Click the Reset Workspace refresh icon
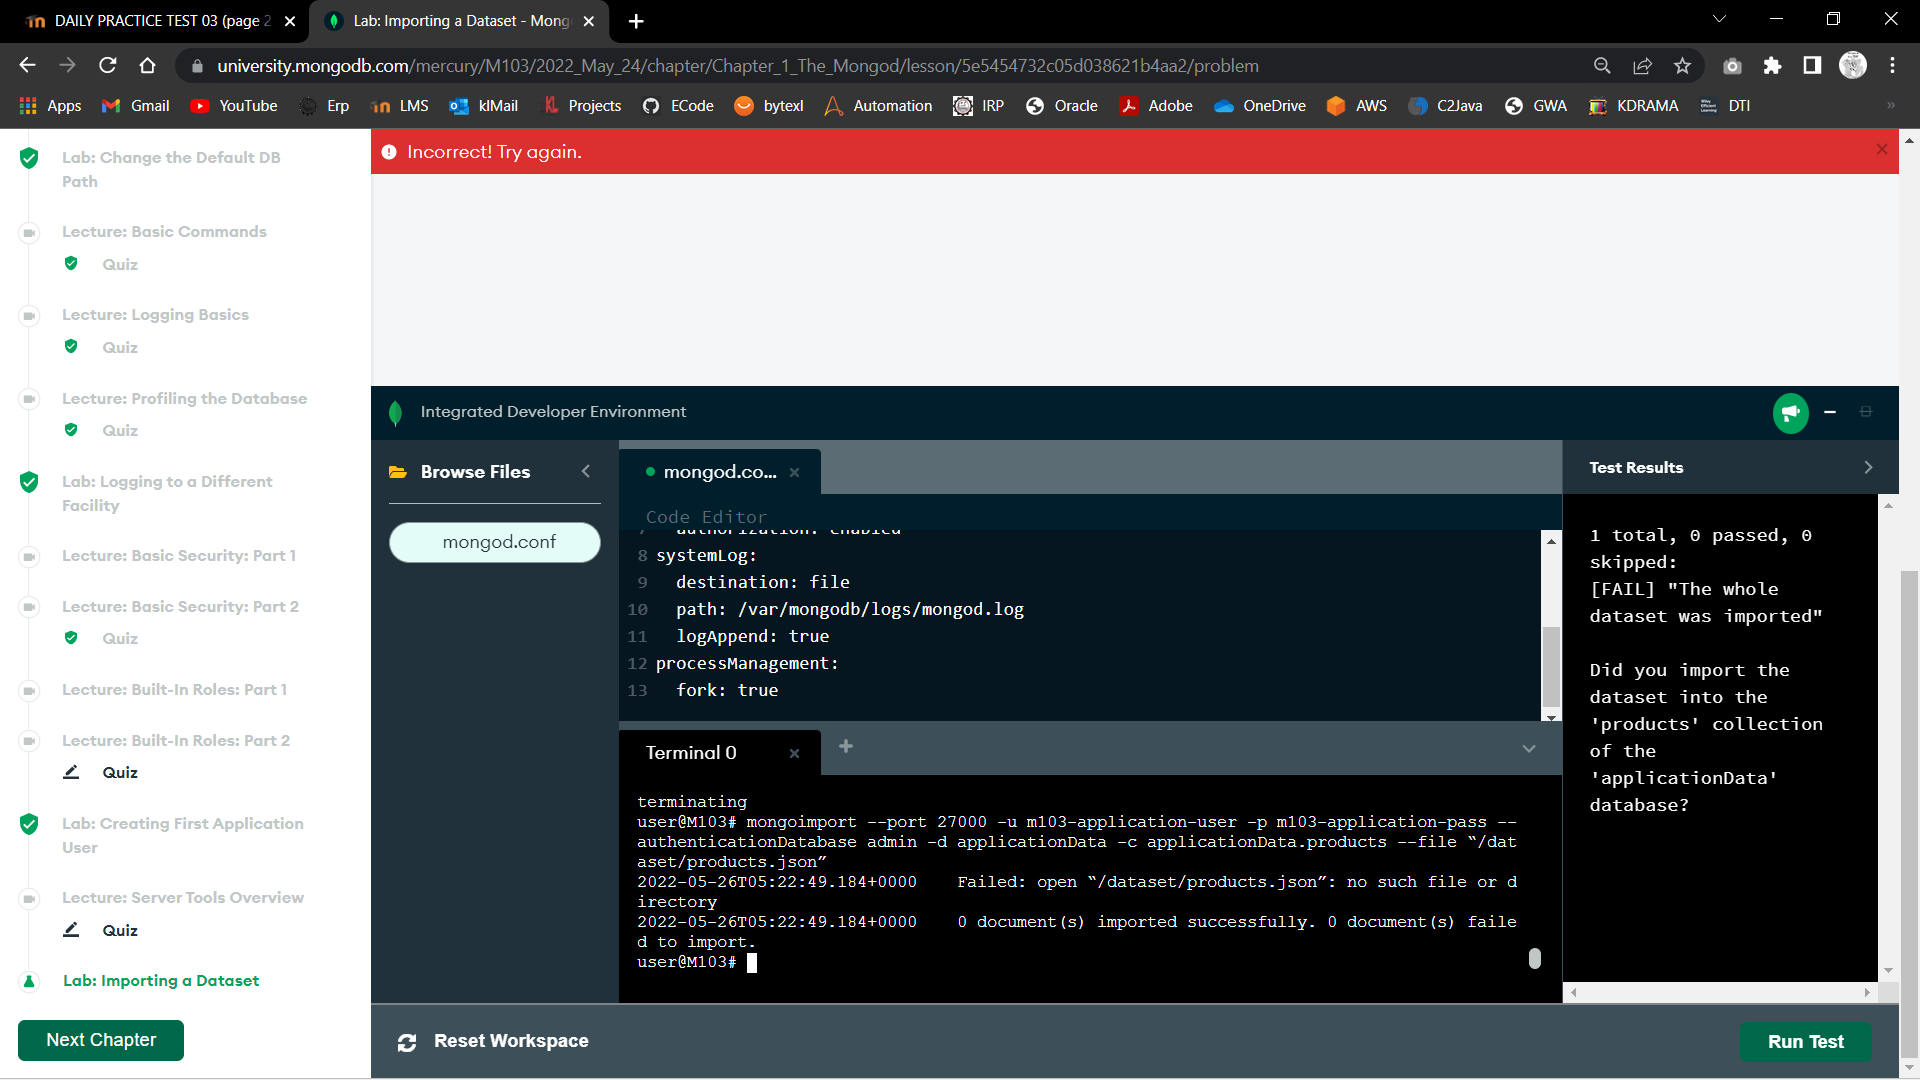The width and height of the screenshot is (1920, 1080). [407, 1043]
